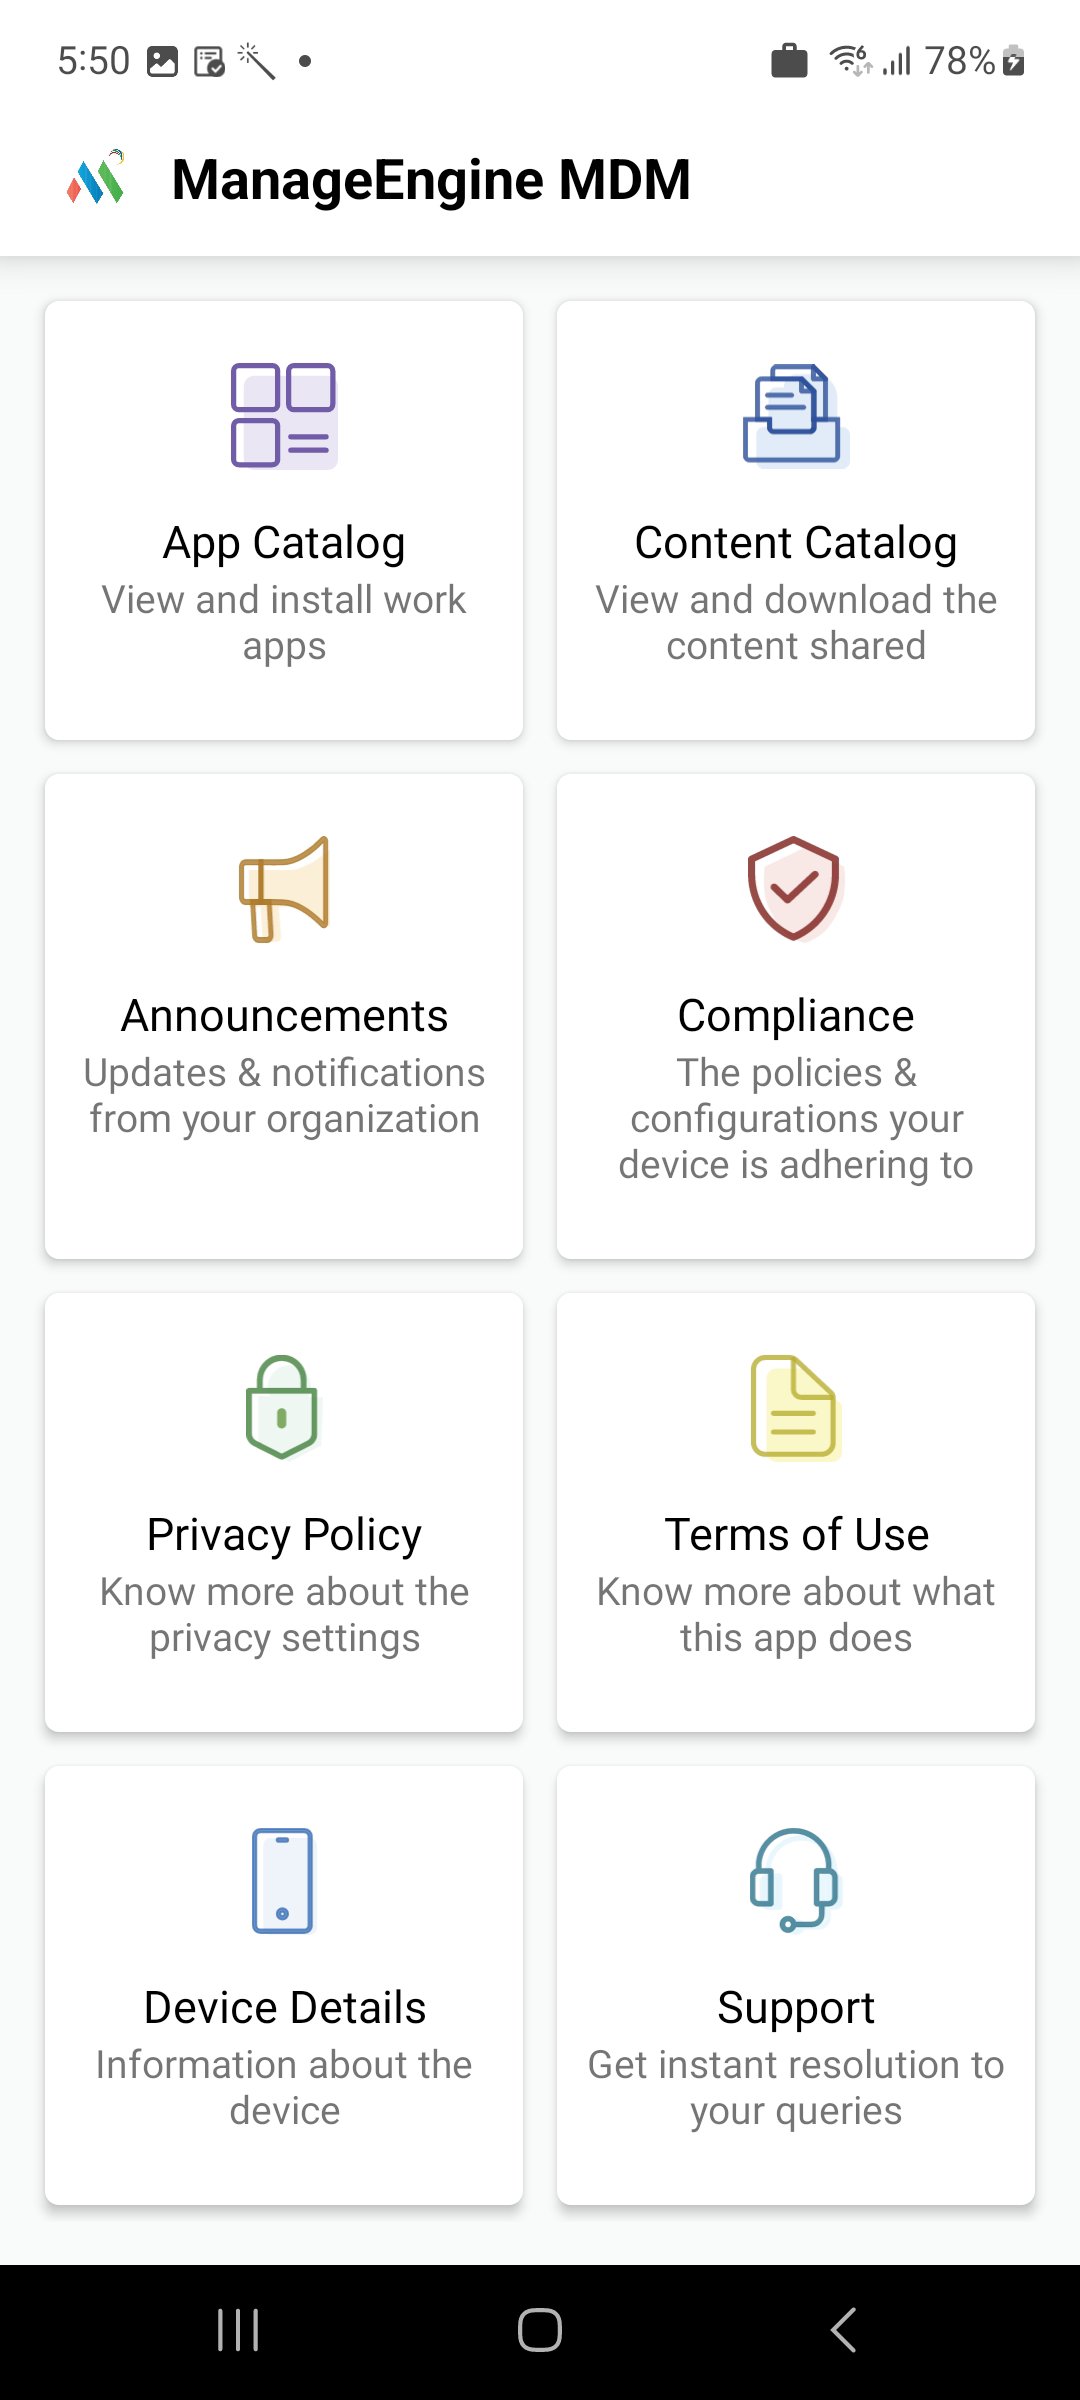Tap the App Catalog grid icon
1080x2400 pixels.
pyautogui.click(x=284, y=415)
